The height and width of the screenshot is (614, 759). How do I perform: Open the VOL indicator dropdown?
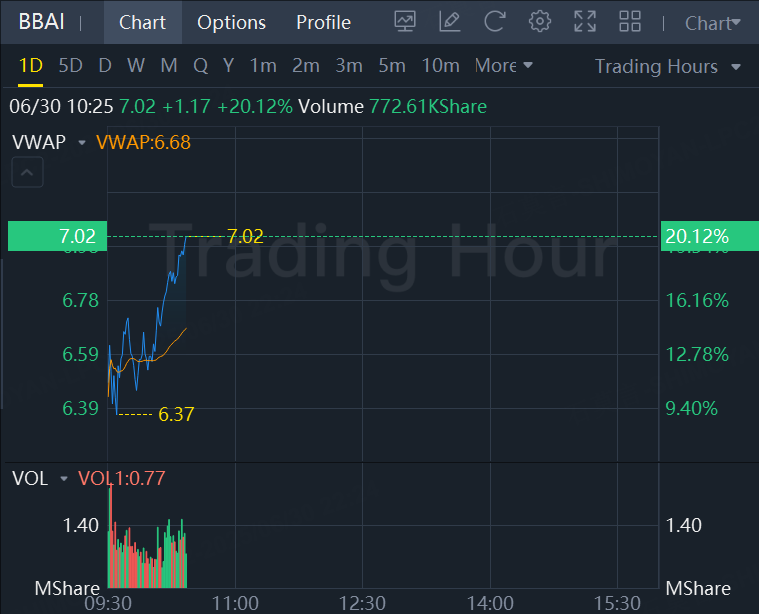[x=64, y=479]
